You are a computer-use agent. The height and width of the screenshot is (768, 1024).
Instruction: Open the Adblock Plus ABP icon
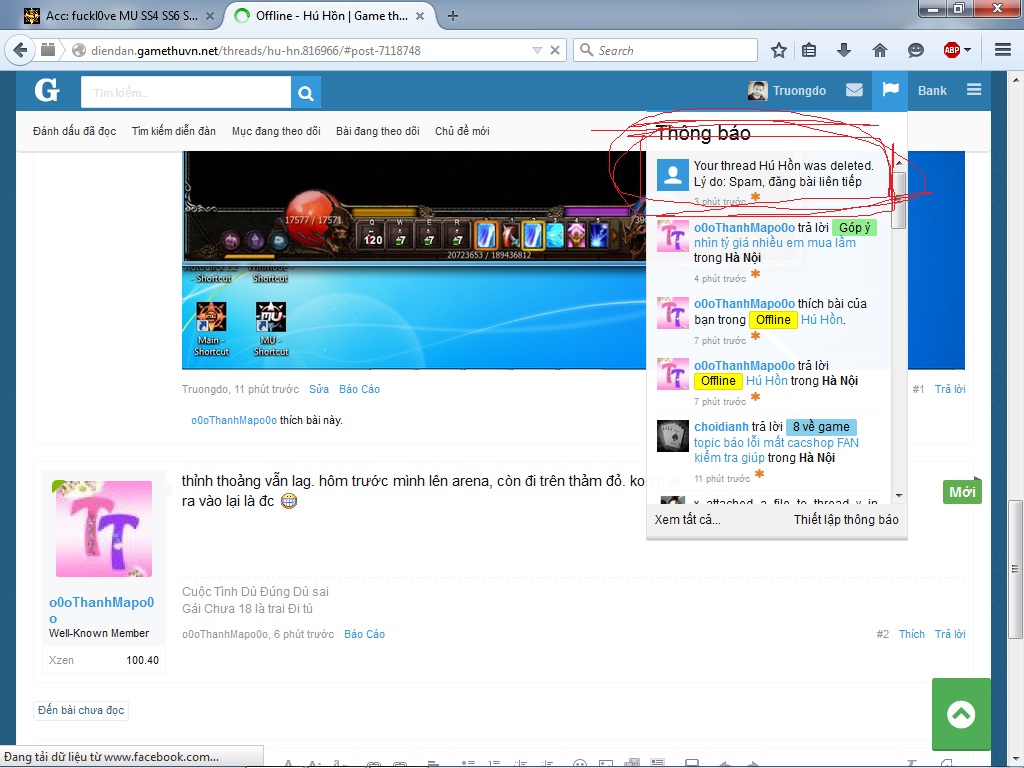[952, 50]
